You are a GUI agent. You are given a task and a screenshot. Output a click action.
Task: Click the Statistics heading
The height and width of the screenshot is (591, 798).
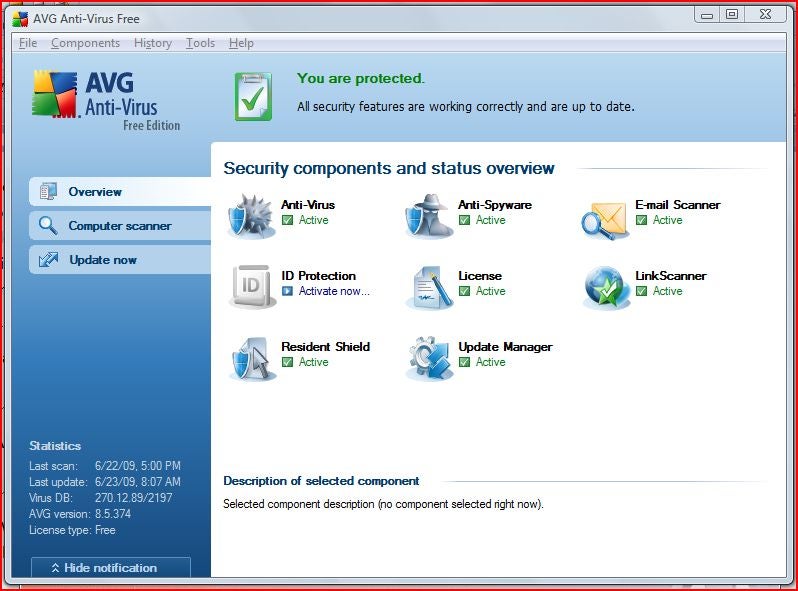pyautogui.click(x=55, y=446)
